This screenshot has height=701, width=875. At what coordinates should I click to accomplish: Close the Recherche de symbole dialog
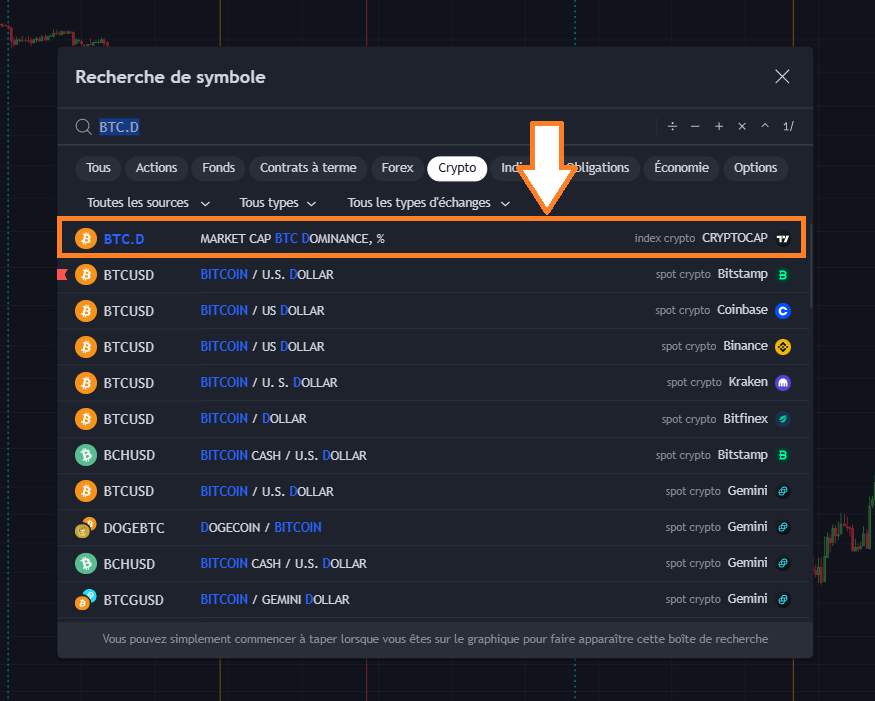[782, 76]
